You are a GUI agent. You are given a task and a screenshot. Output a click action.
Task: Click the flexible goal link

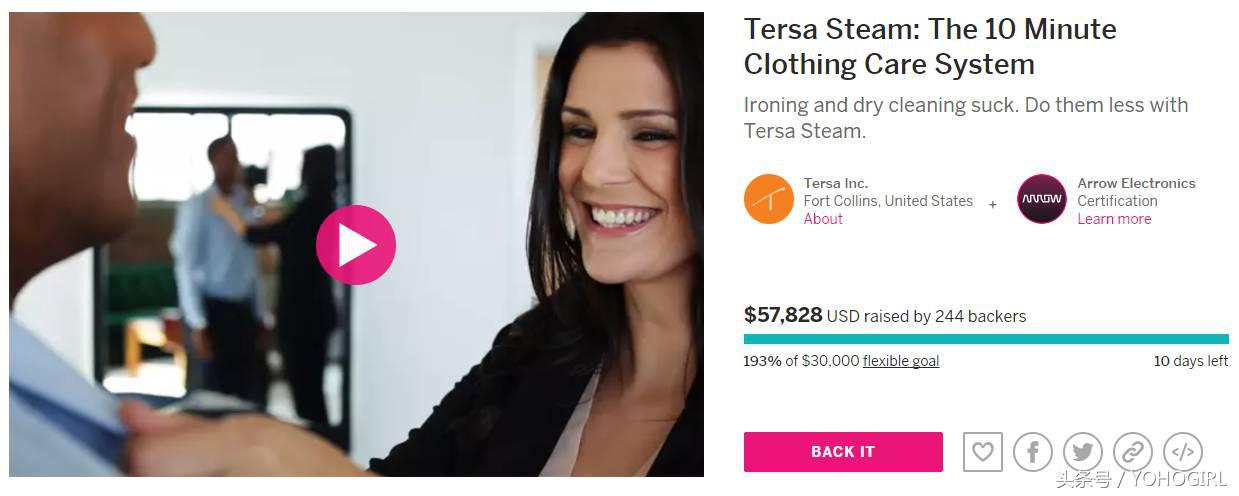(x=900, y=361)
